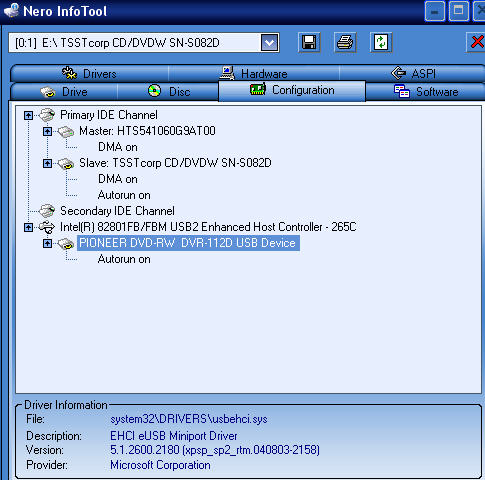This screenshot has width=485, height=480.
Task: Click EHCI eUSB Miniport Driver description
Action: coord(174,436)
